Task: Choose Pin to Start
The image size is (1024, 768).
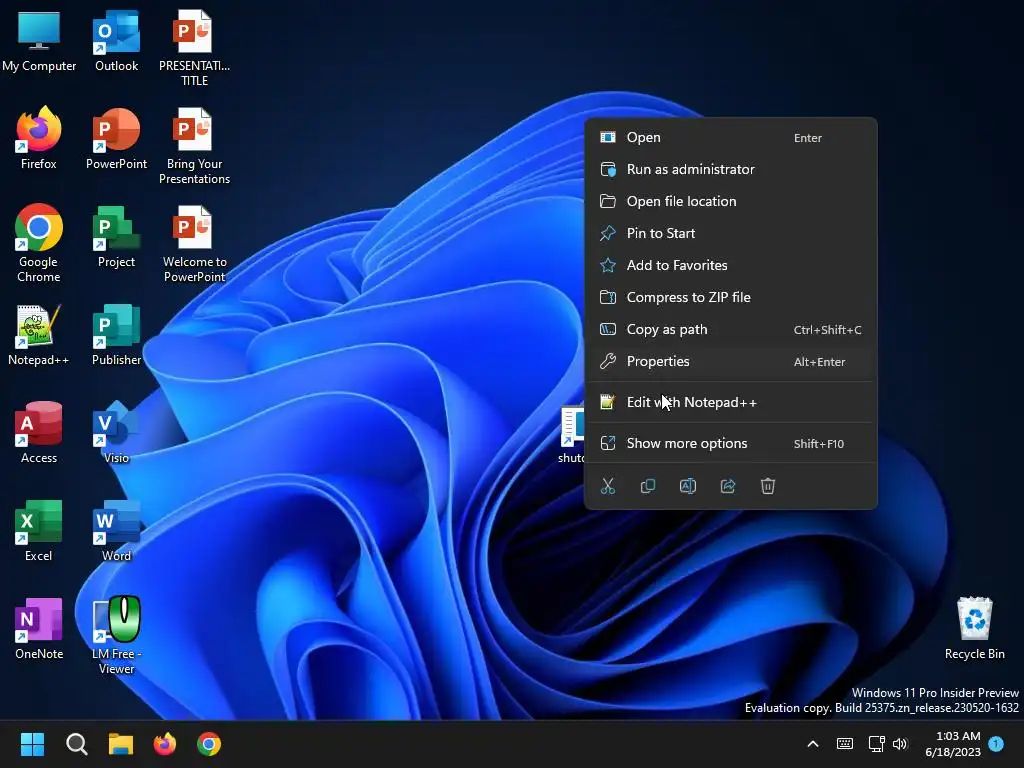Action: pos(730,233)
